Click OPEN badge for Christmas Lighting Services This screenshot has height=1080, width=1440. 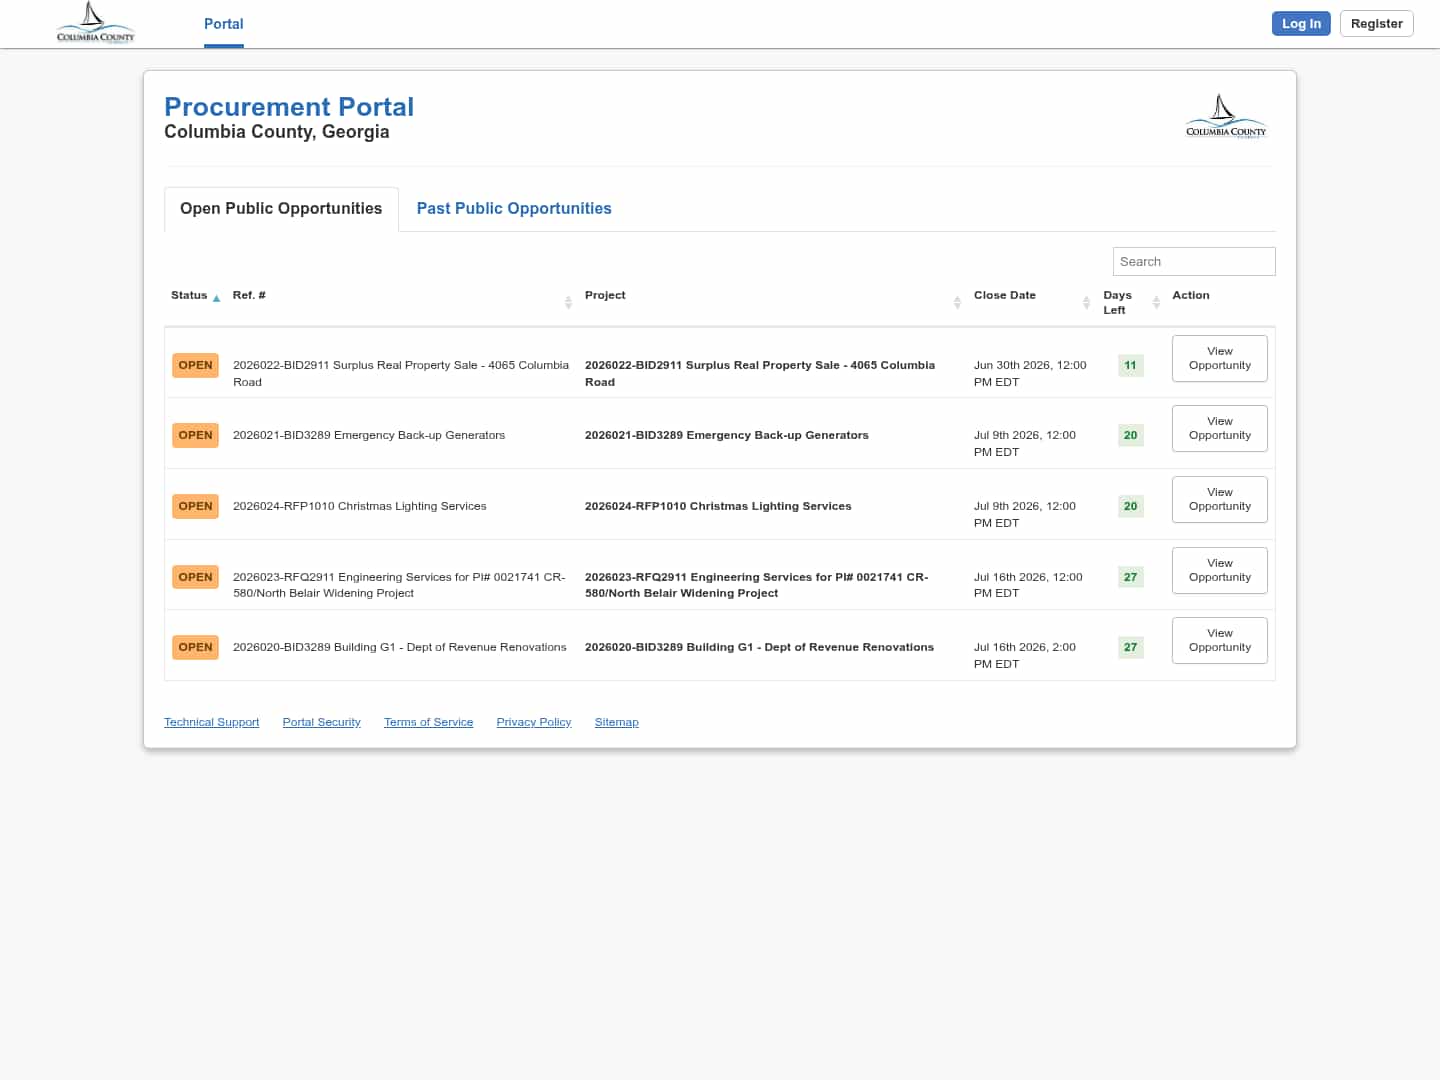coord(195,506)
